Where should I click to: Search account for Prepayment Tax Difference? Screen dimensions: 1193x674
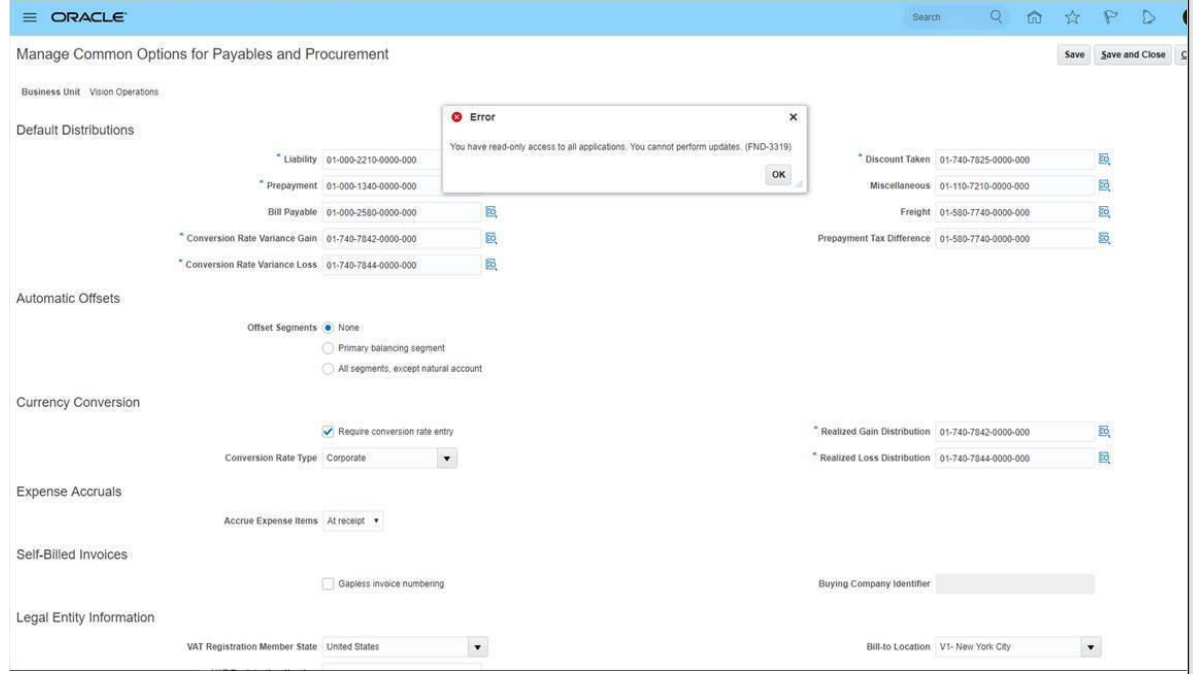point(1104,238)
